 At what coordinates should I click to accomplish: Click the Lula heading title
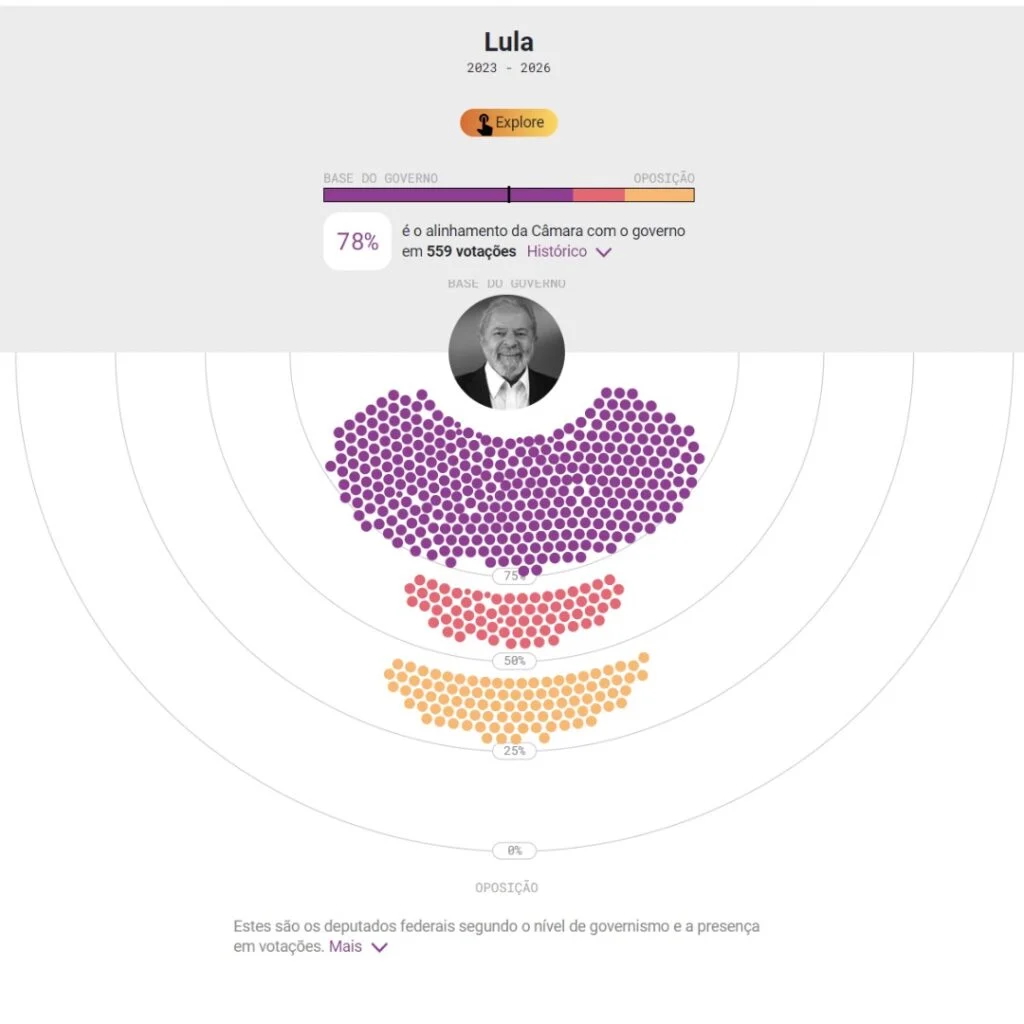click(508, 42)
